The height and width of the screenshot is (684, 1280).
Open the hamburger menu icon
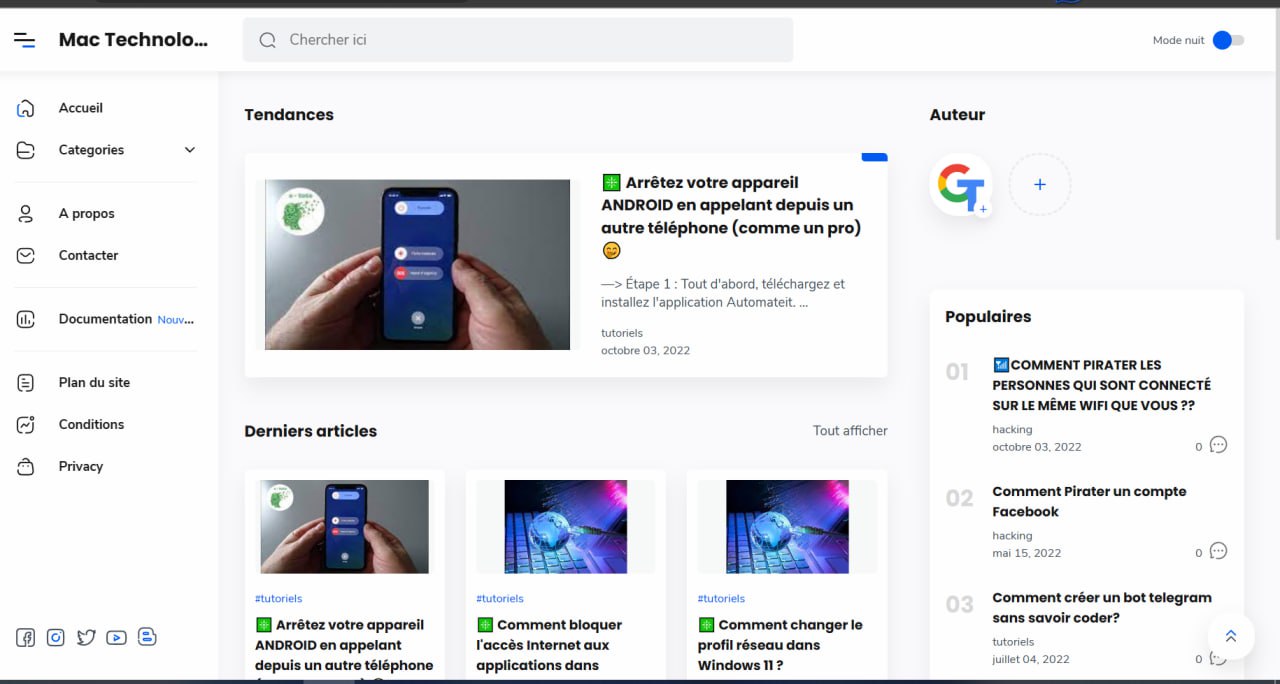[24, 40]
